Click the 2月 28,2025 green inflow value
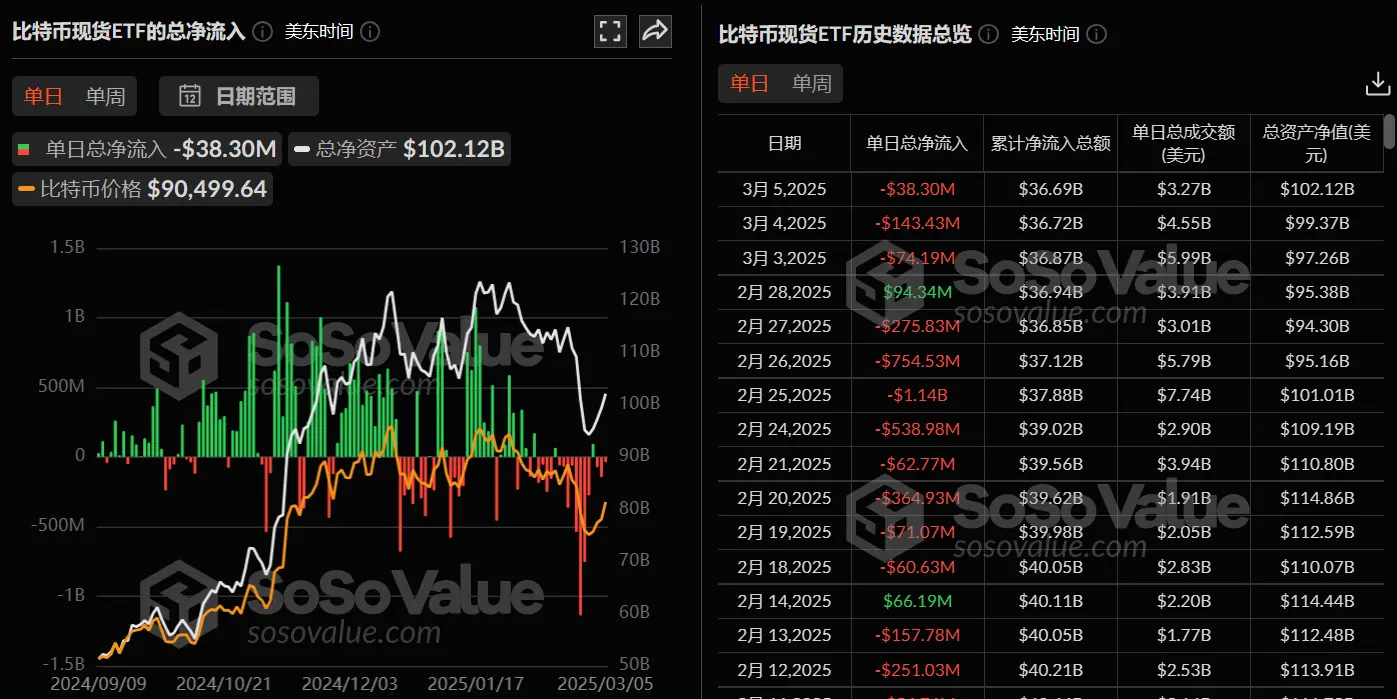The image size is (1397, 699). click(x=916, y=291)
